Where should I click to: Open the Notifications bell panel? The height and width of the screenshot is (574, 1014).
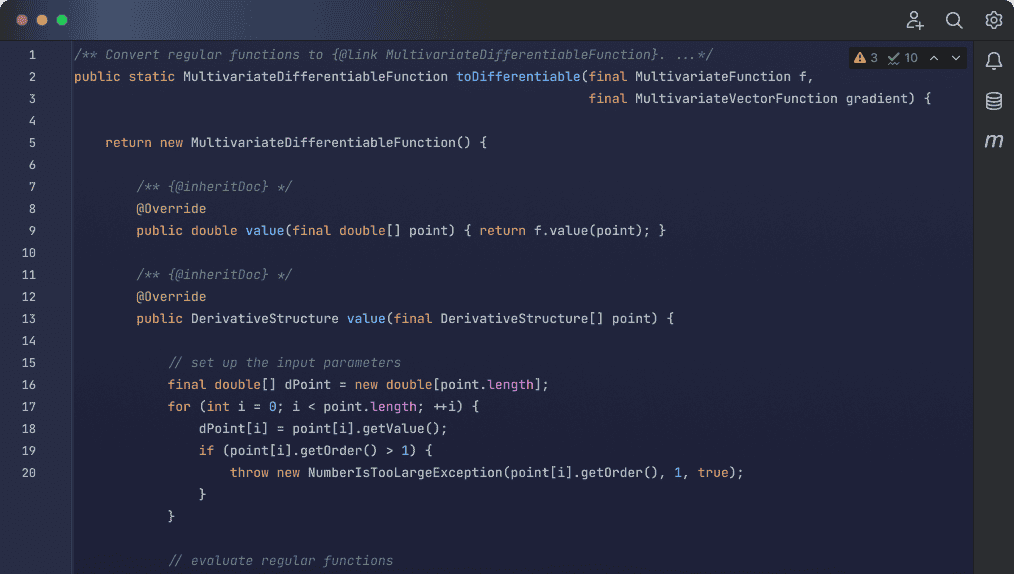993,62
